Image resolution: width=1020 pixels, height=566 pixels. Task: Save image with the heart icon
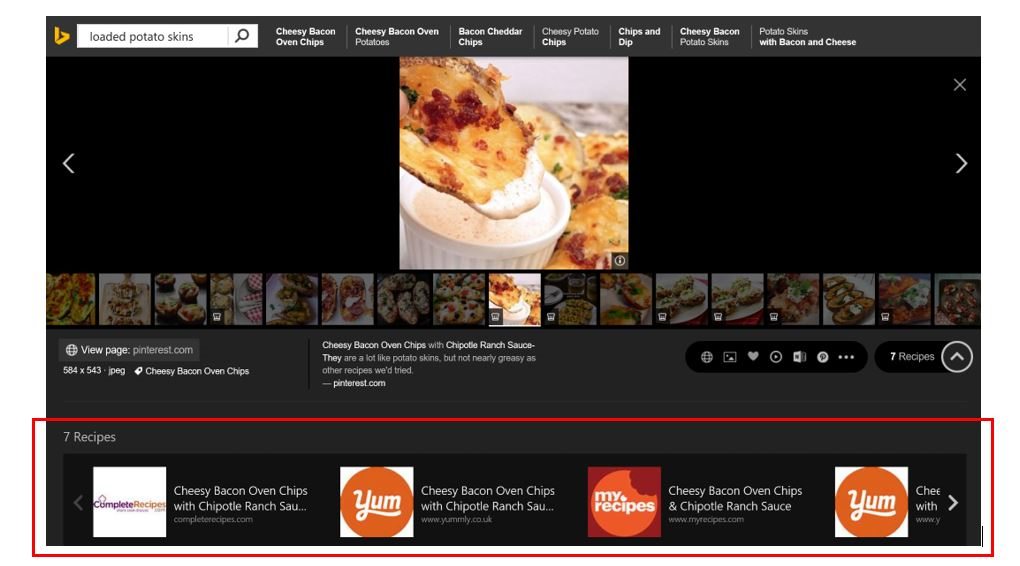[753, 357]
